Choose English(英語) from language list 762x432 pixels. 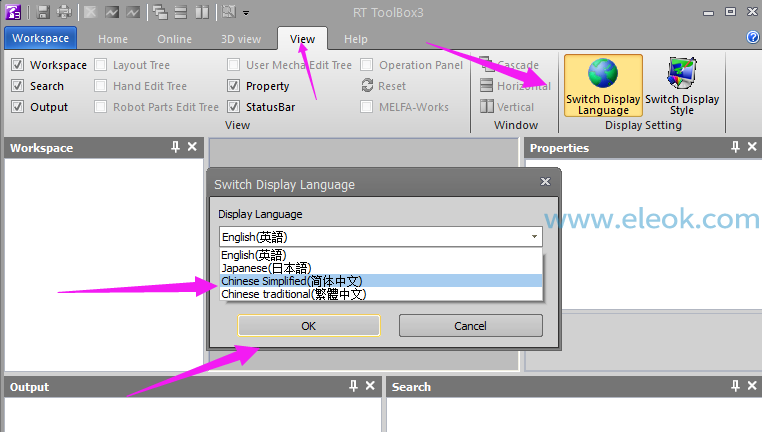(381, 255)
